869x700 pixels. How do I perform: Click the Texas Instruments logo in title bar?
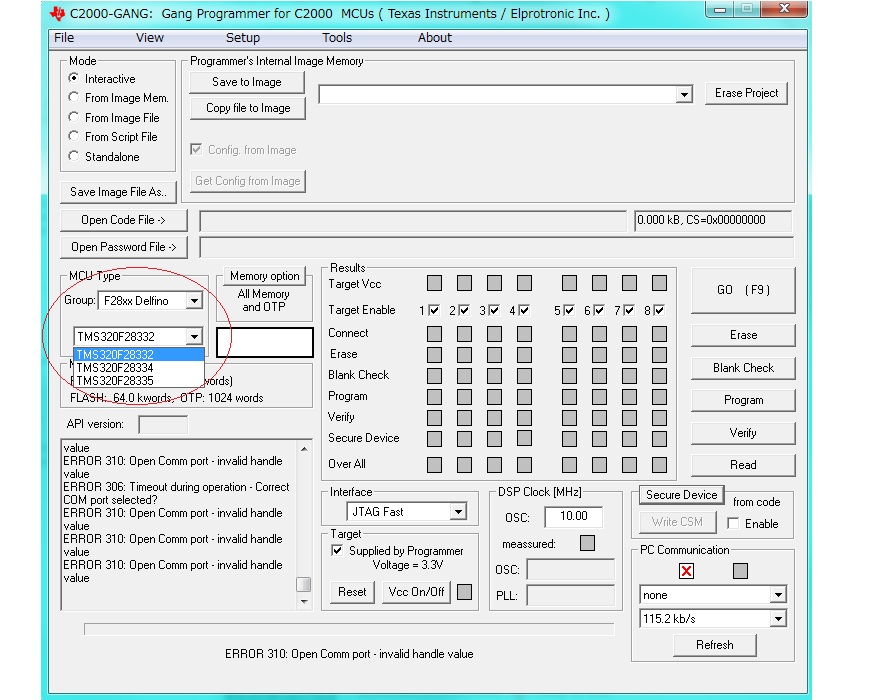pyautogui.click(x=58, y=13)
